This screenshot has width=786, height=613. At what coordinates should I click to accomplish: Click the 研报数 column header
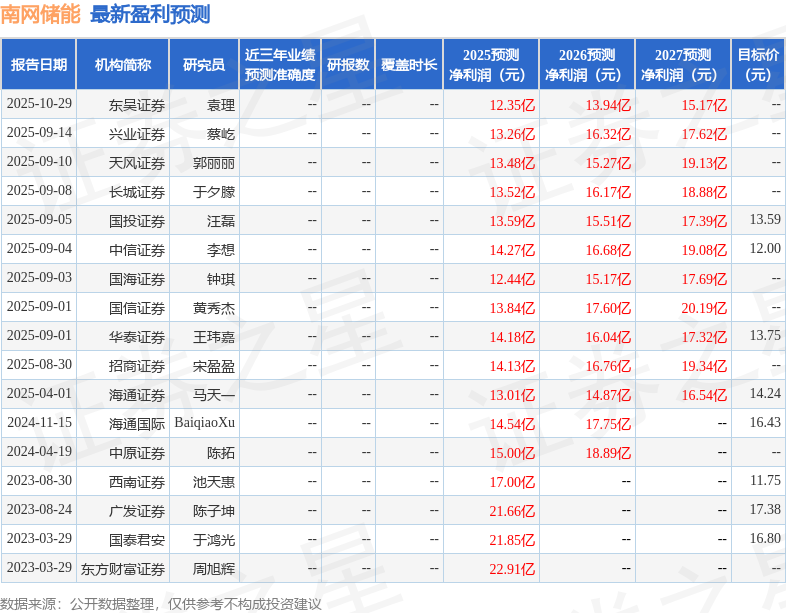[348, 65]
